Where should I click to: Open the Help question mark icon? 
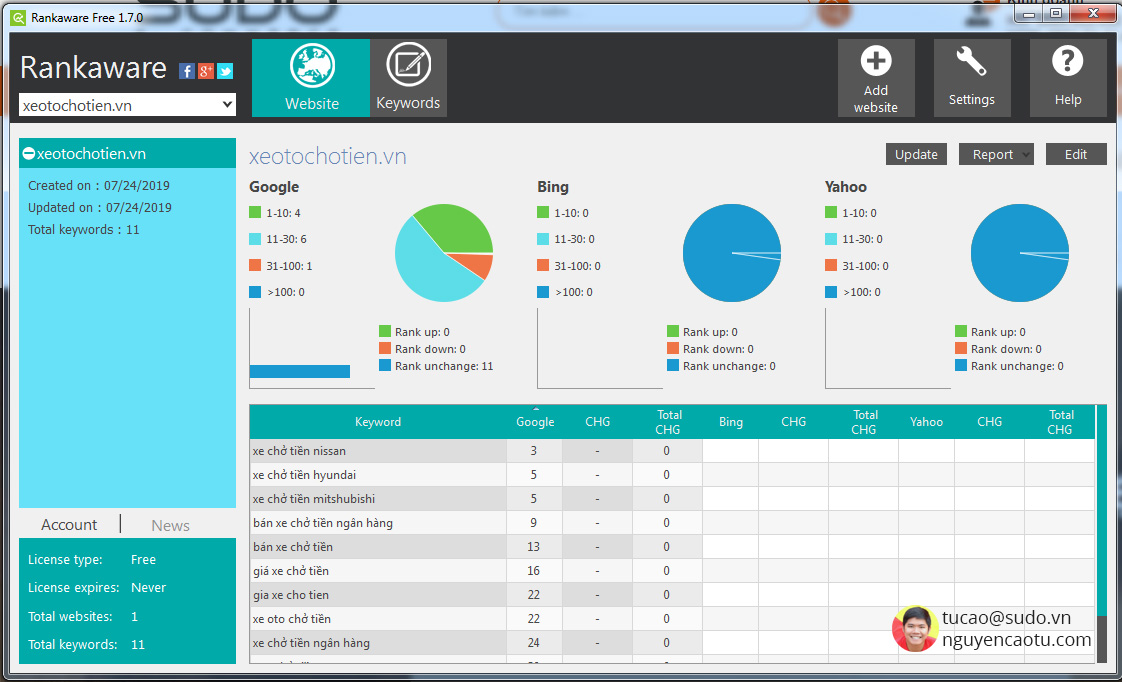point(1067,62)
